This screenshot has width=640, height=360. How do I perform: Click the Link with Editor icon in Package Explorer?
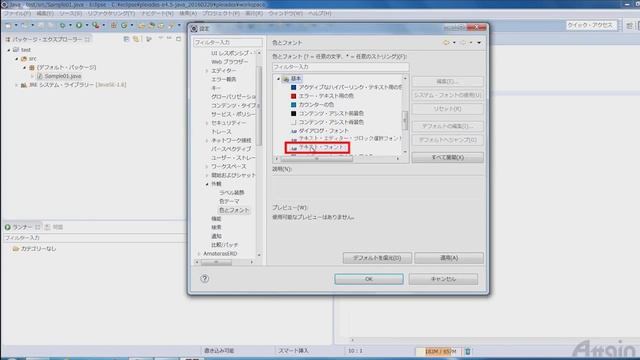[136, 39]
